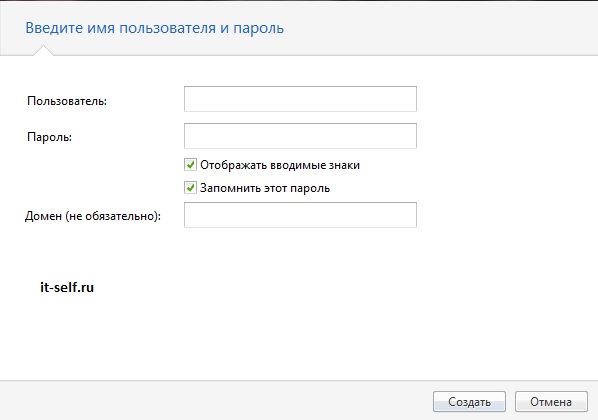Toggle Запомнить этот пароль checkbox
The width and height of the screenshot is (598, 420).
tap(190, 188)
